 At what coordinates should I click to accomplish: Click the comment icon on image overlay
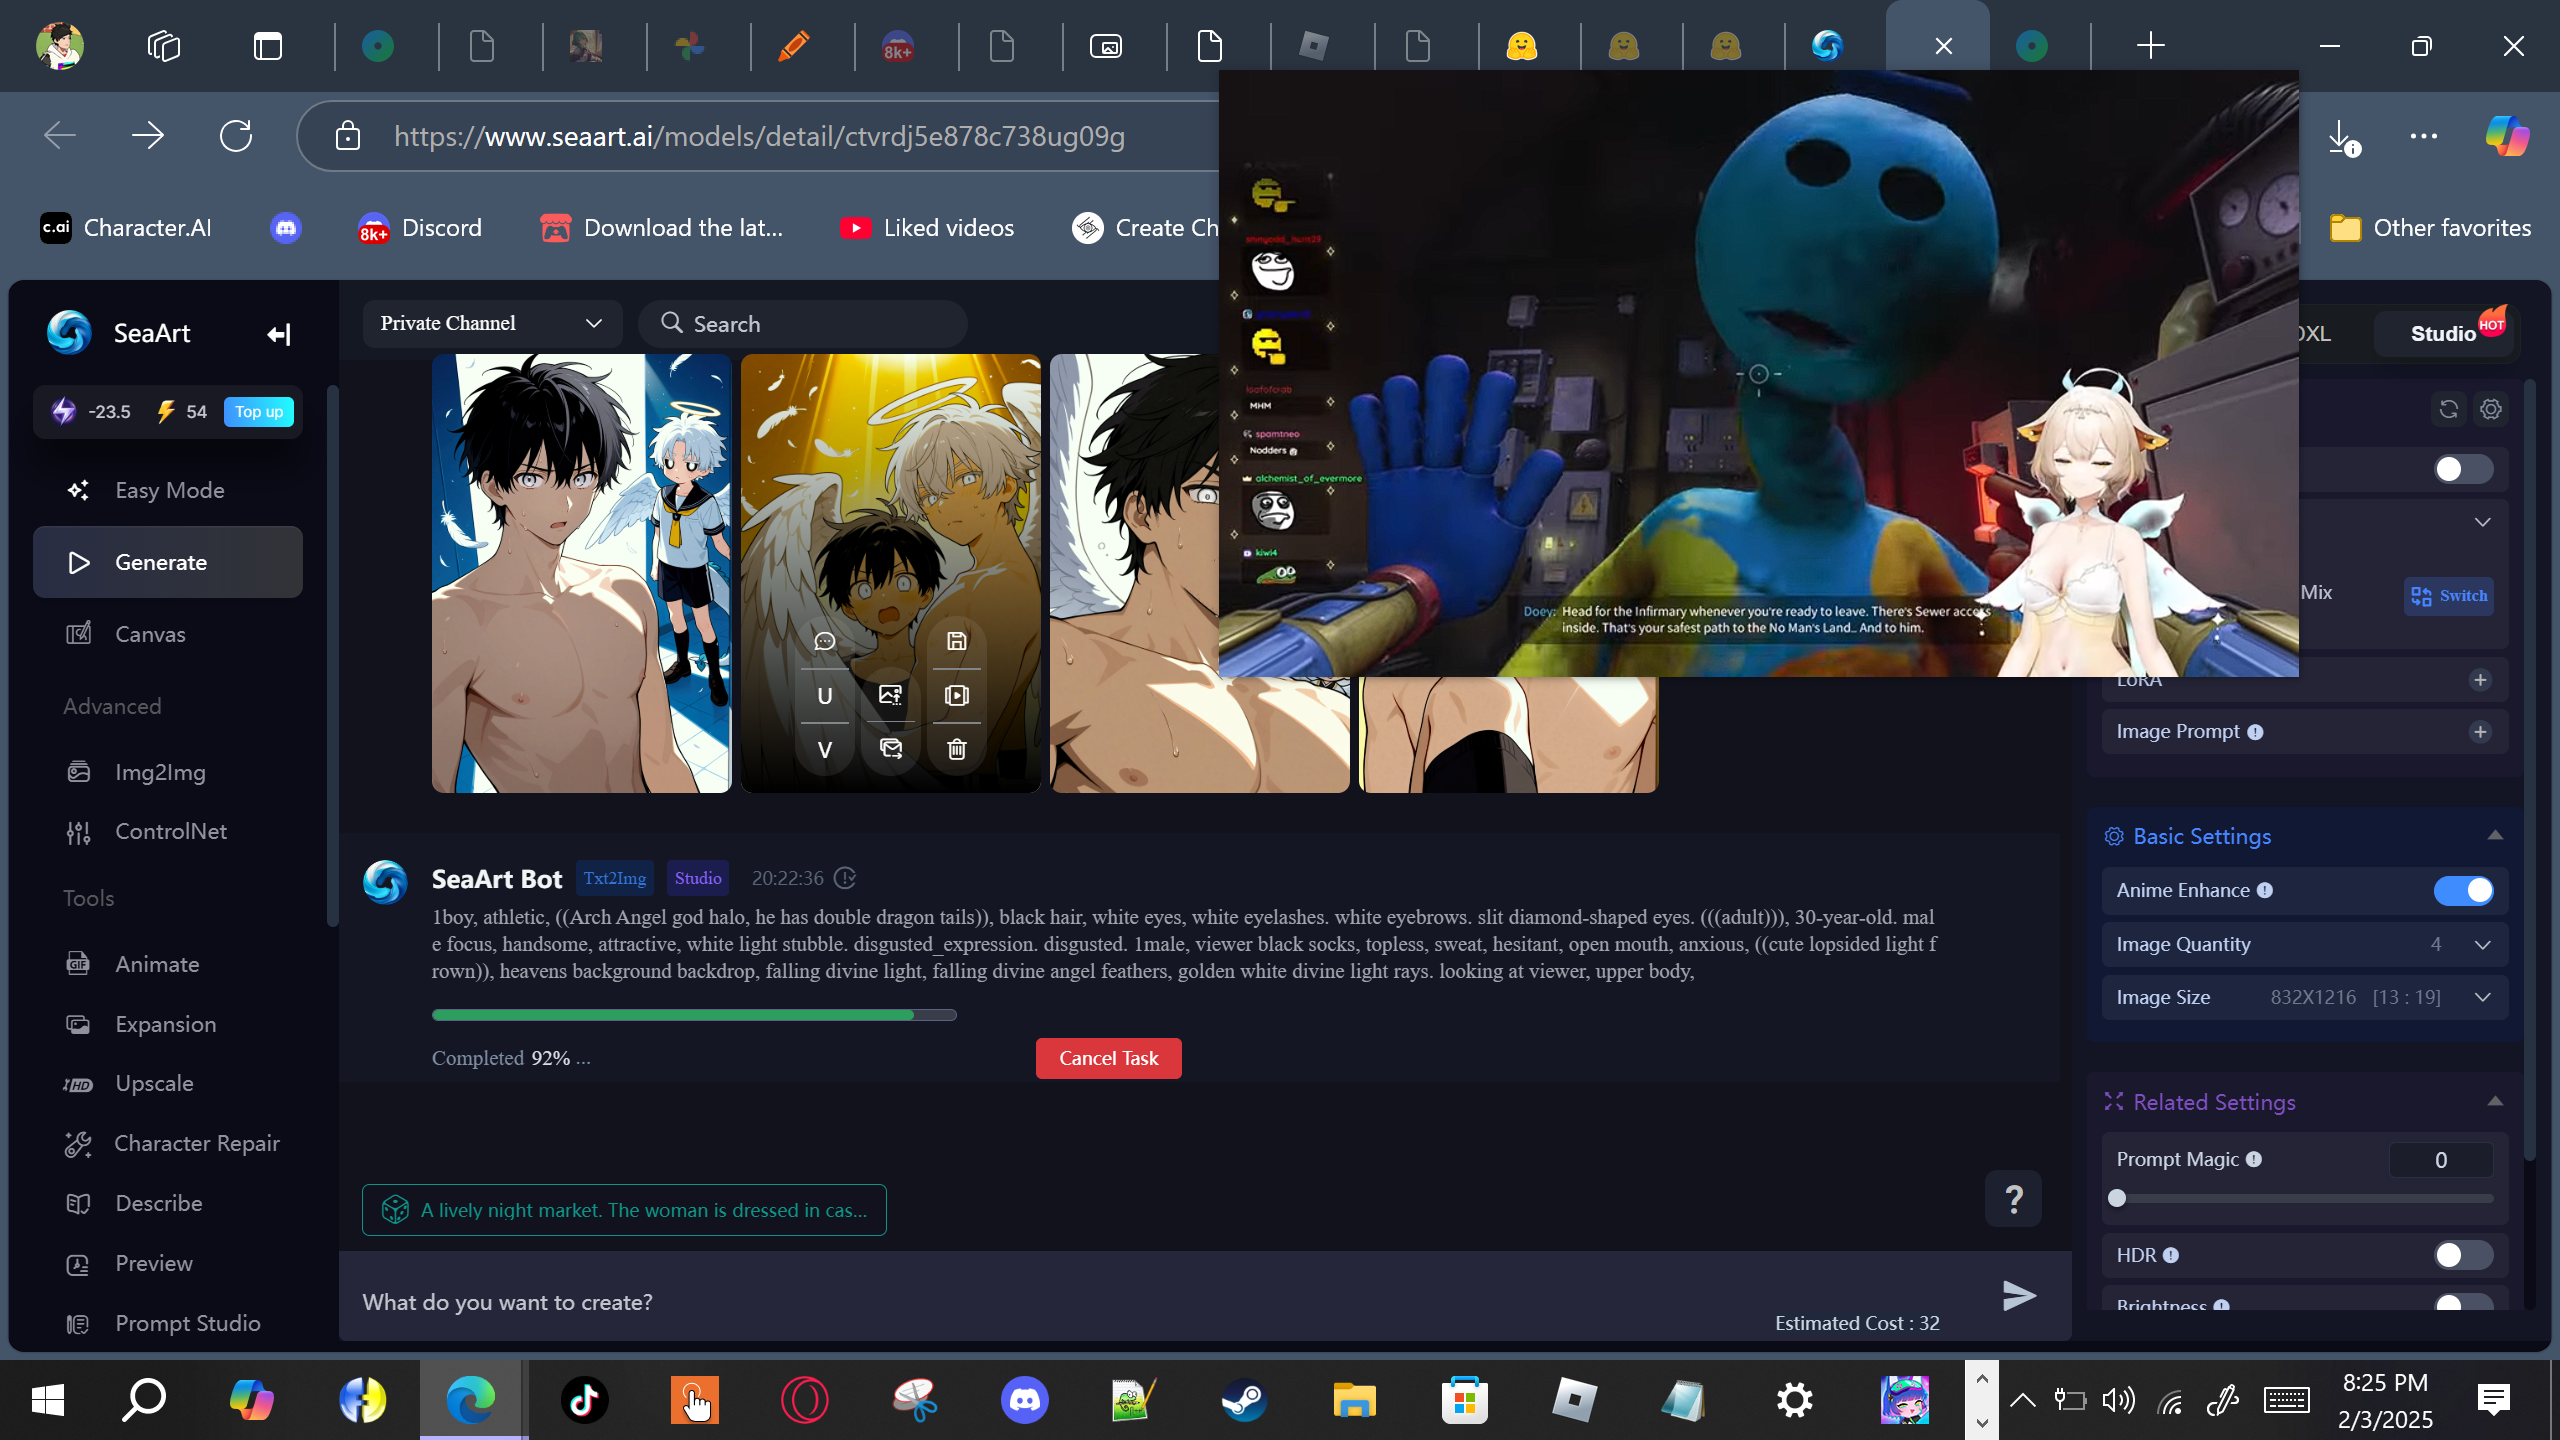(825, 641)
